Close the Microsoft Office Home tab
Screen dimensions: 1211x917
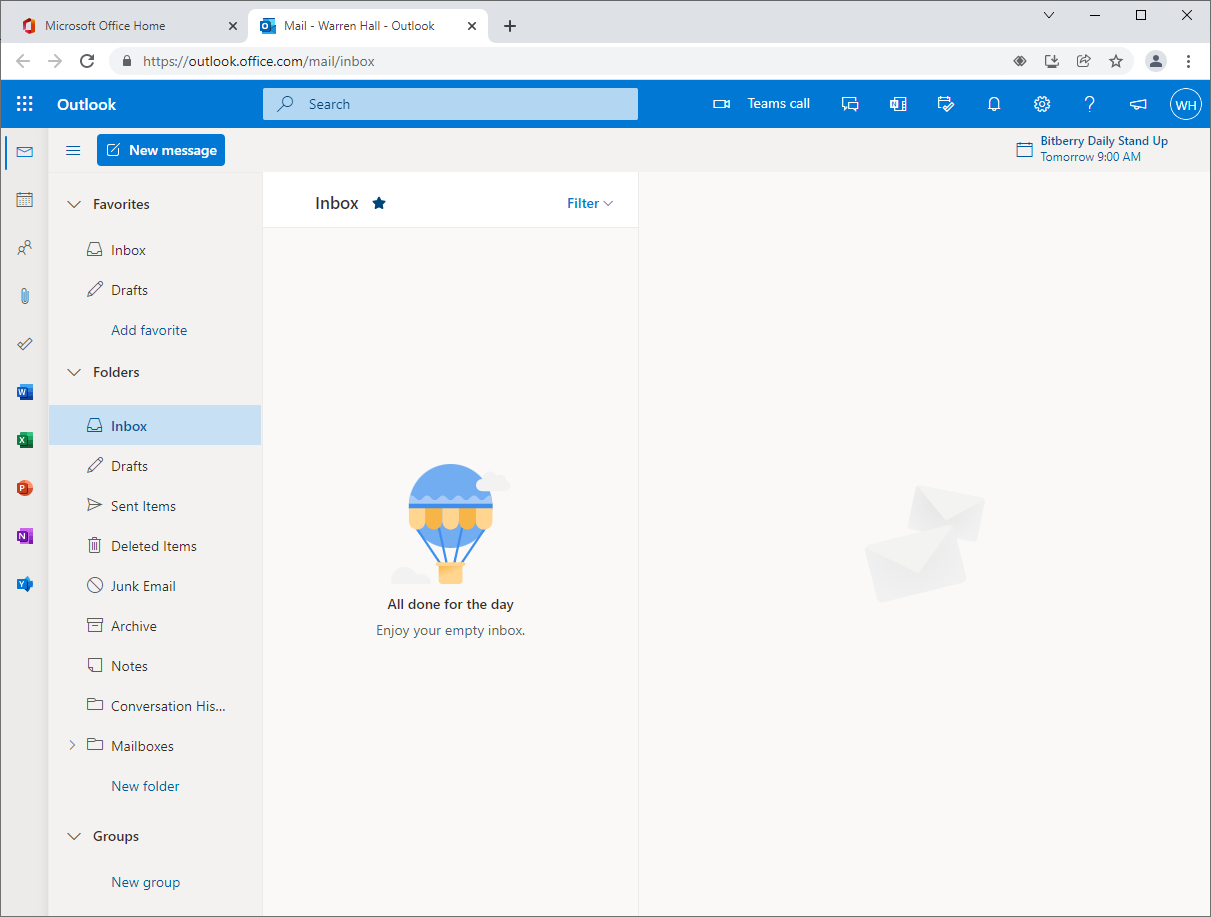click(x=233, y=26)
